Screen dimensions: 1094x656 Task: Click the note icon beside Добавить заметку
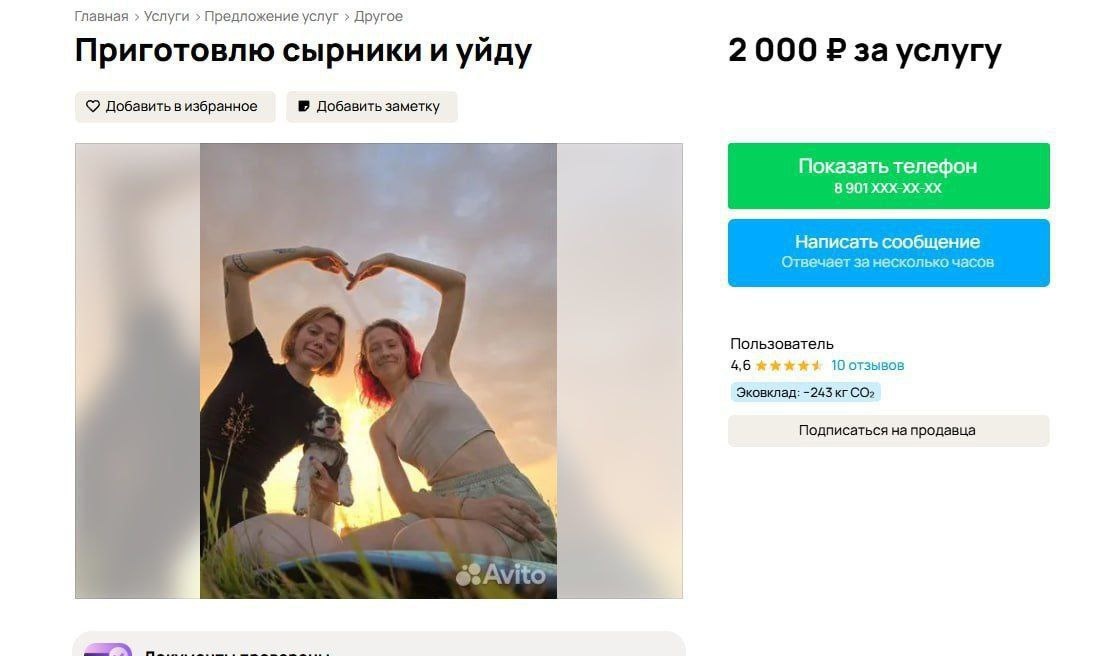pos(304,106)
